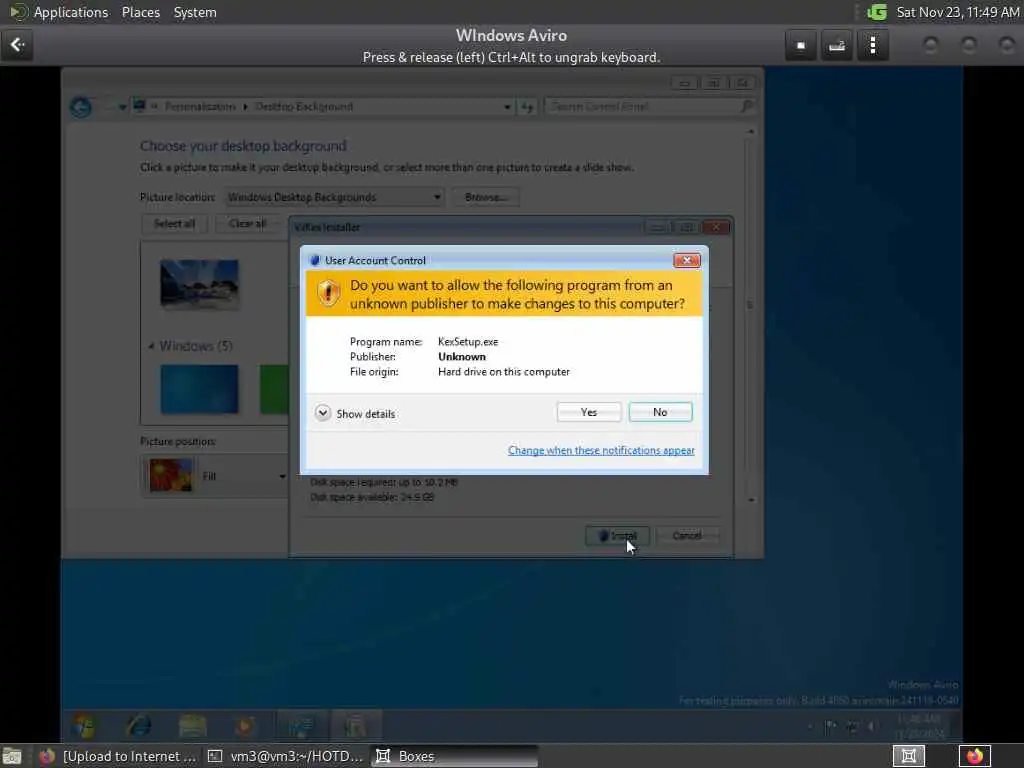
Task: Click the Install button in VxKex Installer
Action: [617, 536]
